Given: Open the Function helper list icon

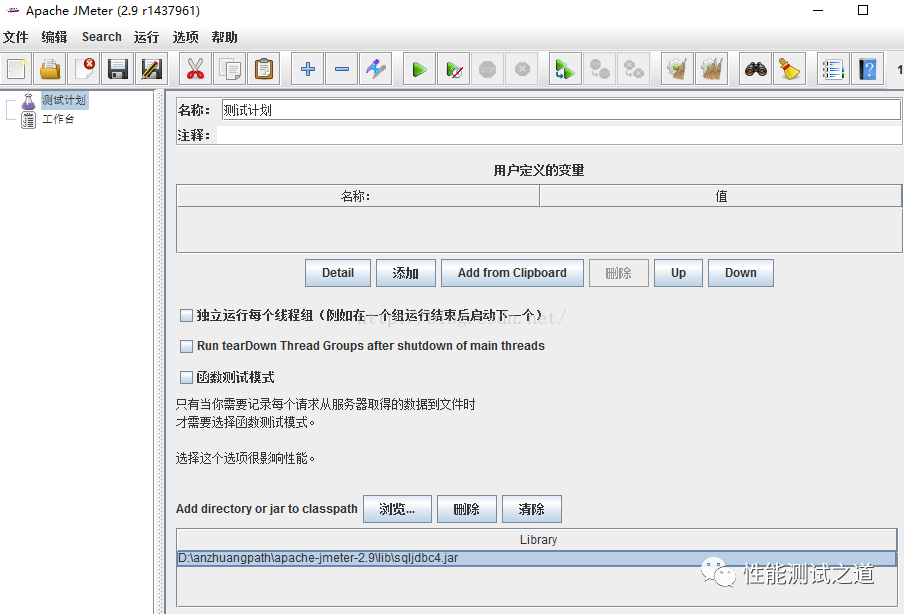Looking at the screenshot, I should [833, 69].
